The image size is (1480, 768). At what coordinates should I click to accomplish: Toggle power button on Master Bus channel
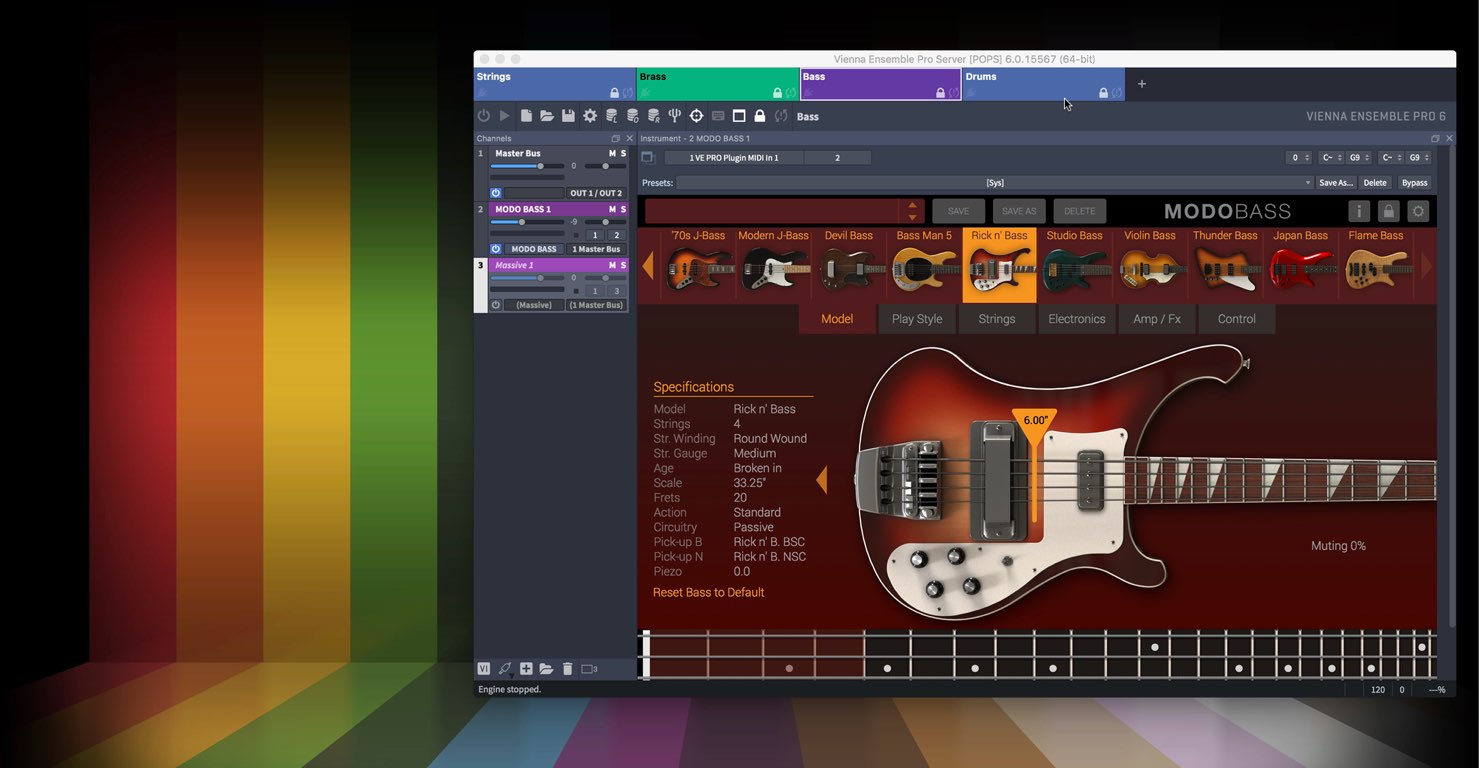[x=496, y=193]
